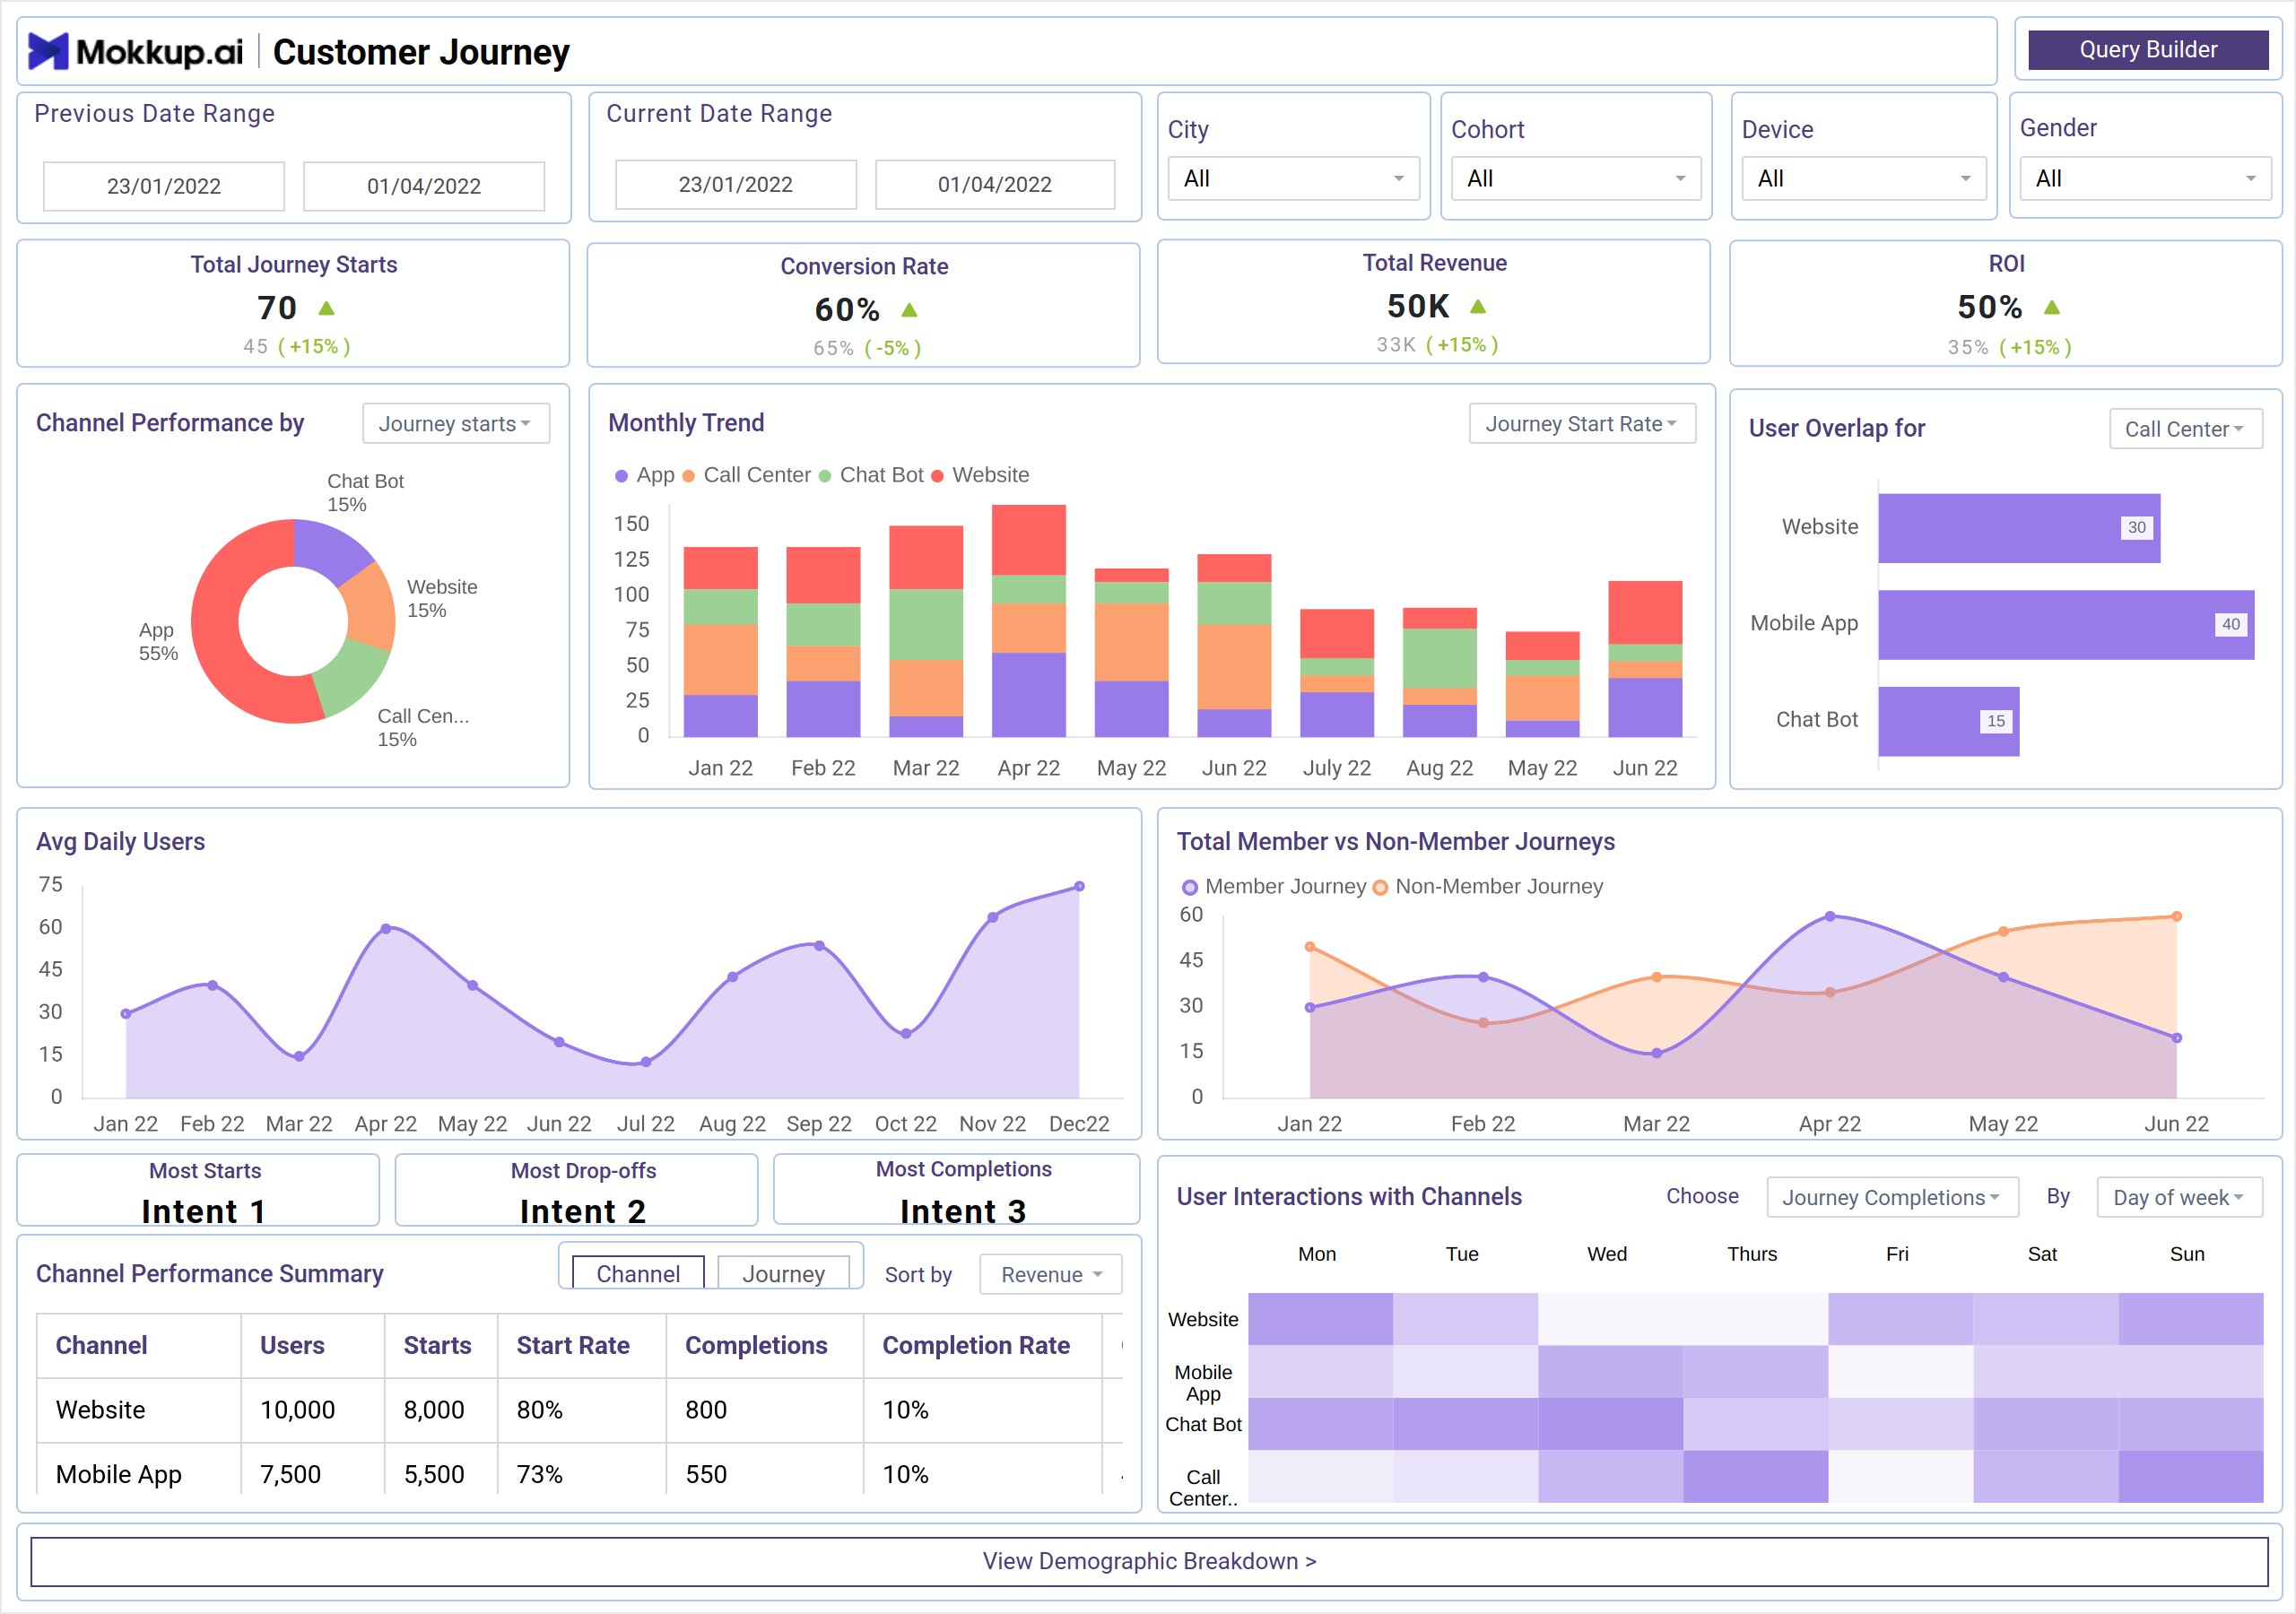This screenshot has height=1614, width=2296.
Task: Open the Journey Completions dropdown
Action: (1893, 1197)
